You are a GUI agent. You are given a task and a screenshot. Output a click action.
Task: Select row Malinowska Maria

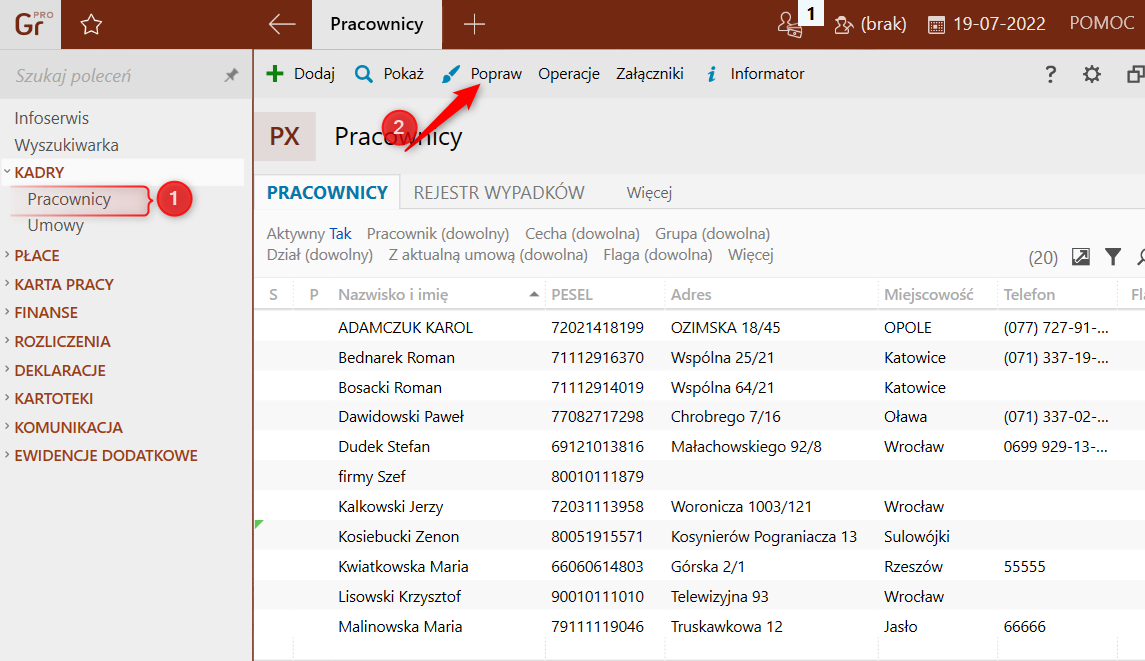pos(700,627)
